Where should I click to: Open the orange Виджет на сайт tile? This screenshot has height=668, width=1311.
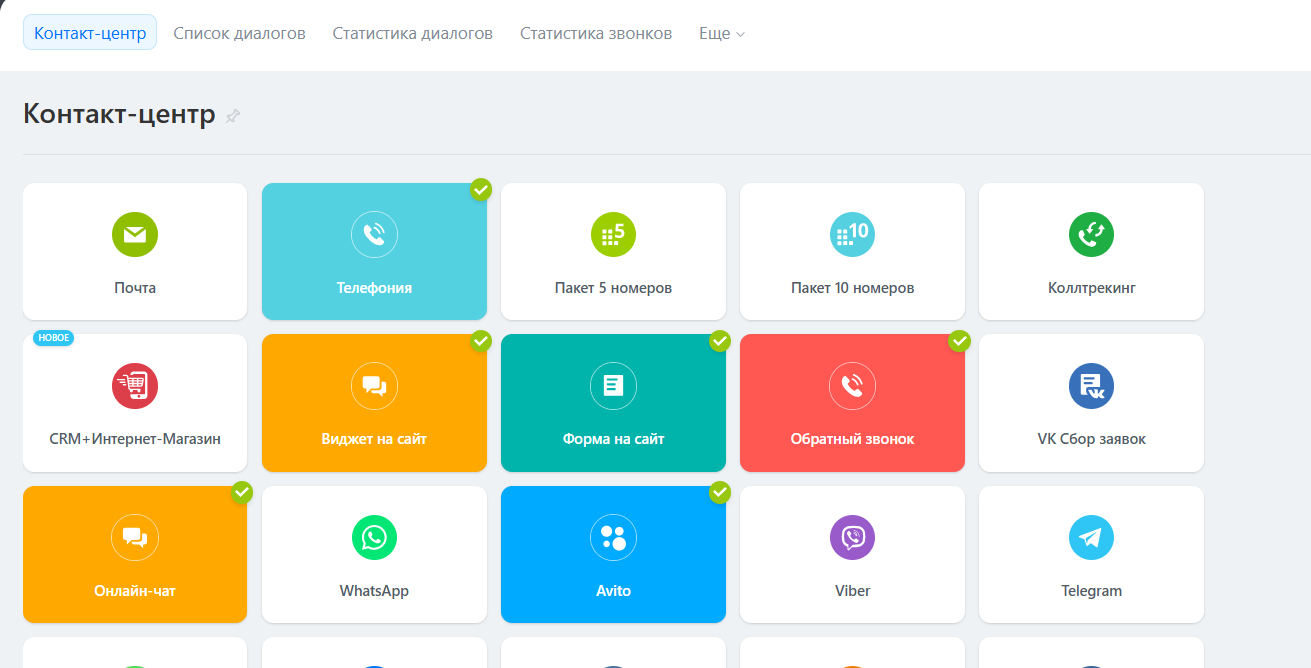[x=374, y=403]
